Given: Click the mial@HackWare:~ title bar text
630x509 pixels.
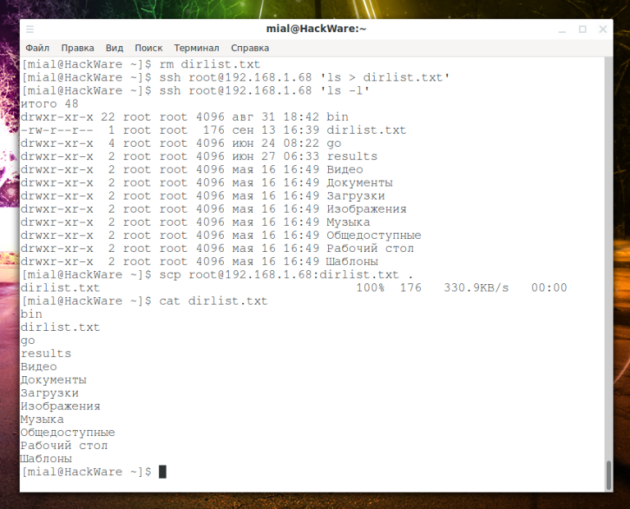Looking at the screenshot, I should [316, 29].
